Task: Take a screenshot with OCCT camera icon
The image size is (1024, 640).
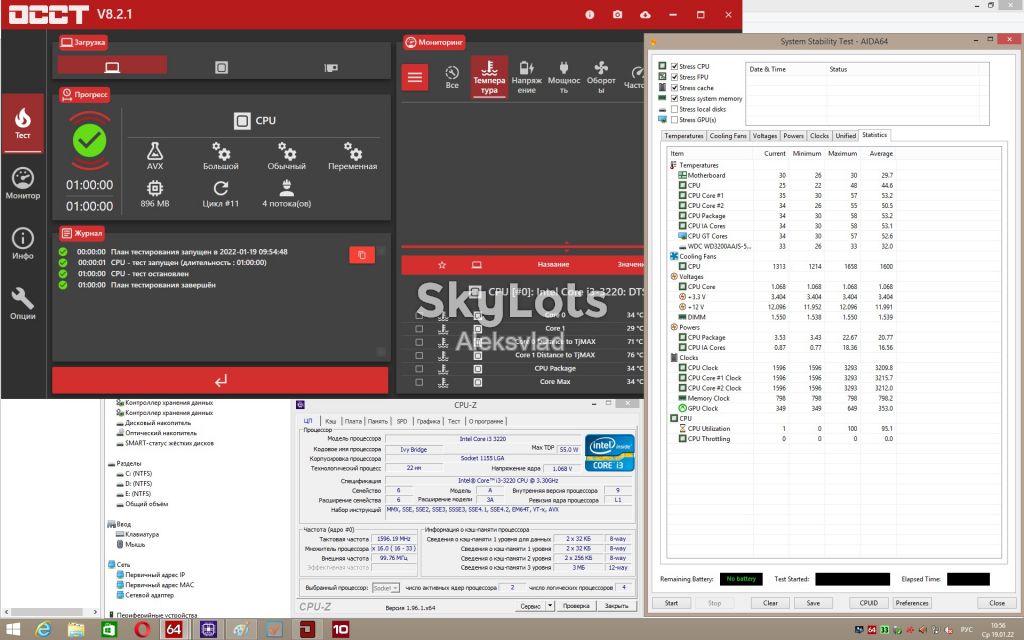Action: [x=617, y=14]
